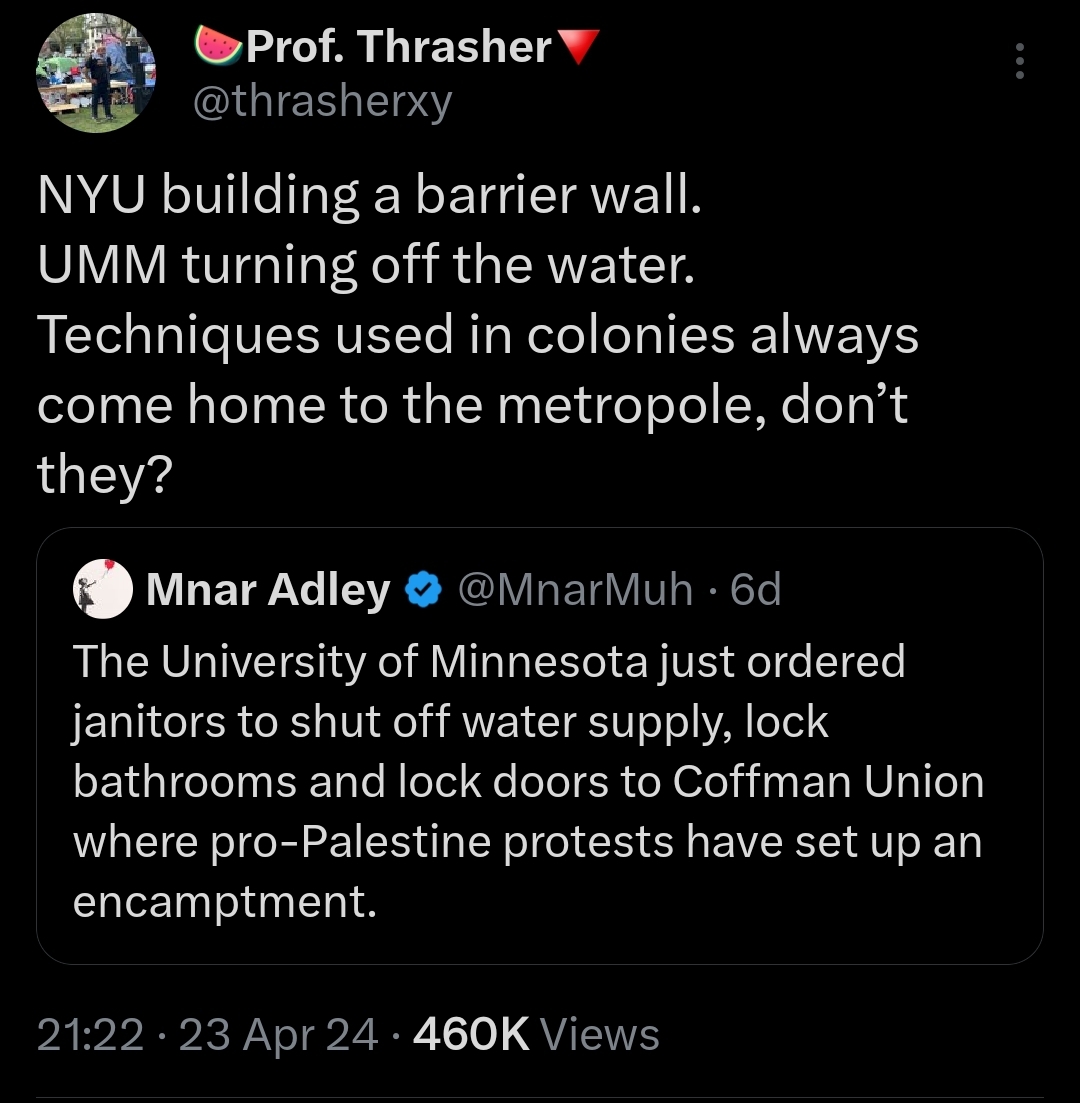The image size is (1080, 1103).
Task: Tap the watermelon emoji beside the name
Action: 218,46
